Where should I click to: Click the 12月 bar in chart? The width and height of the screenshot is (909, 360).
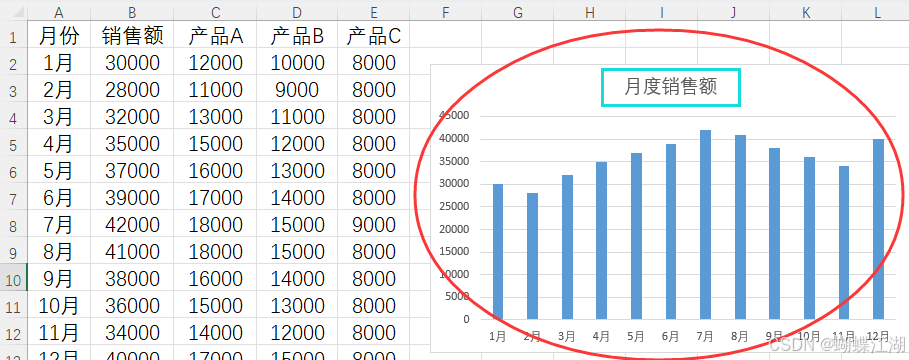[x=879, y=229]
